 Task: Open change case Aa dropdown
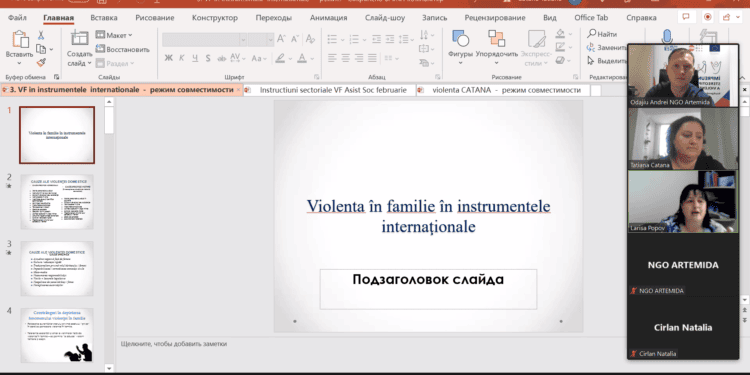tap(259, 58)
